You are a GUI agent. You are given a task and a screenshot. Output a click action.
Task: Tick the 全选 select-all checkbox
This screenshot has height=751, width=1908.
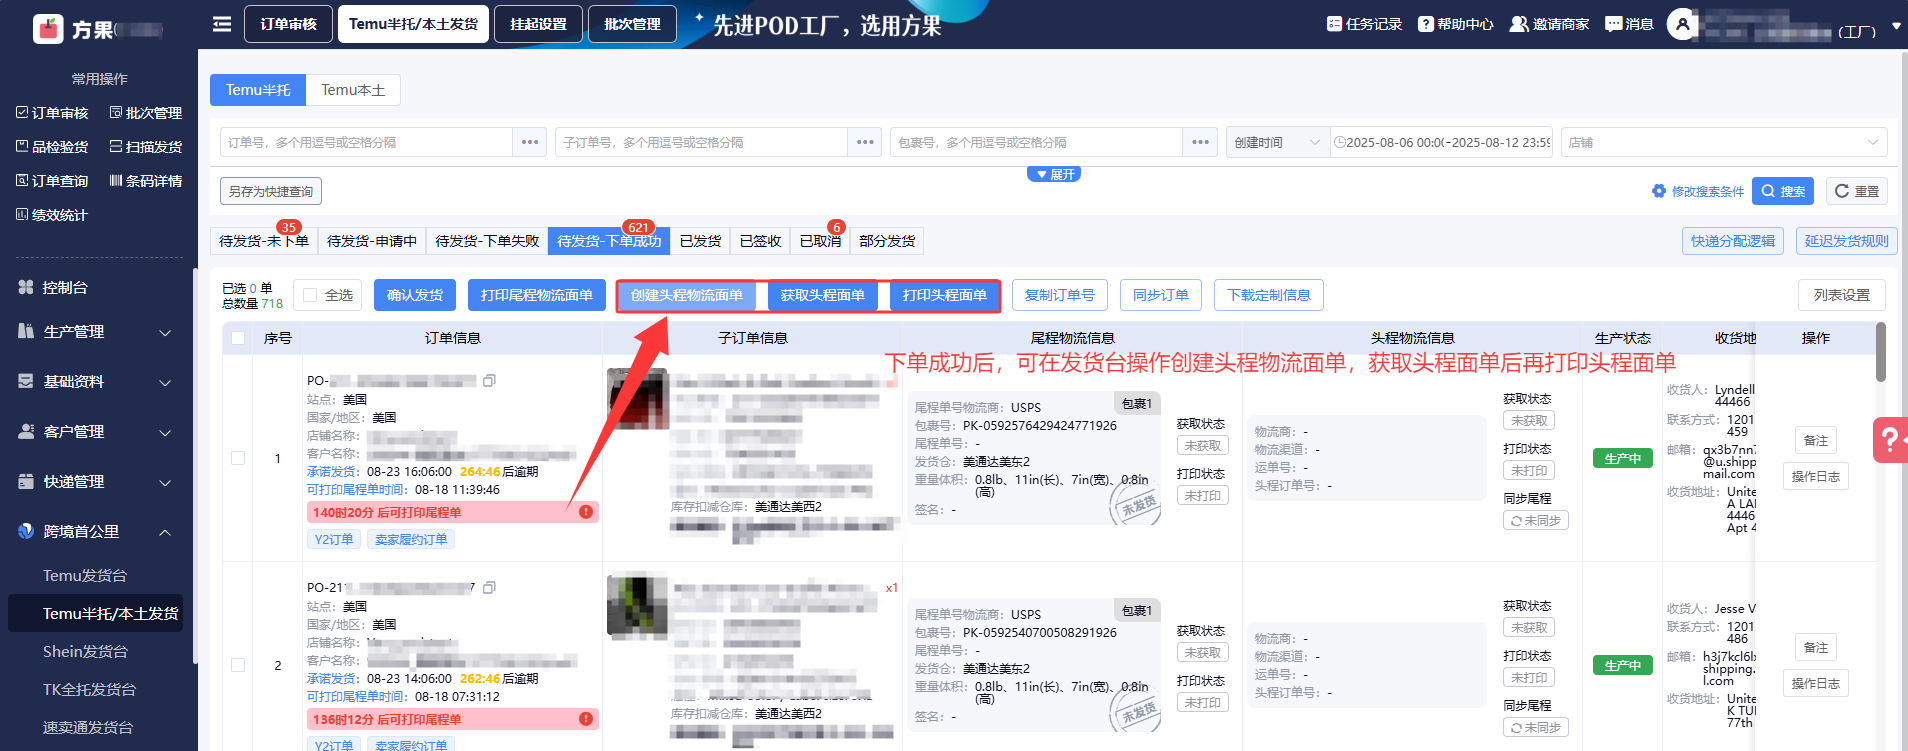click(310, 295)
